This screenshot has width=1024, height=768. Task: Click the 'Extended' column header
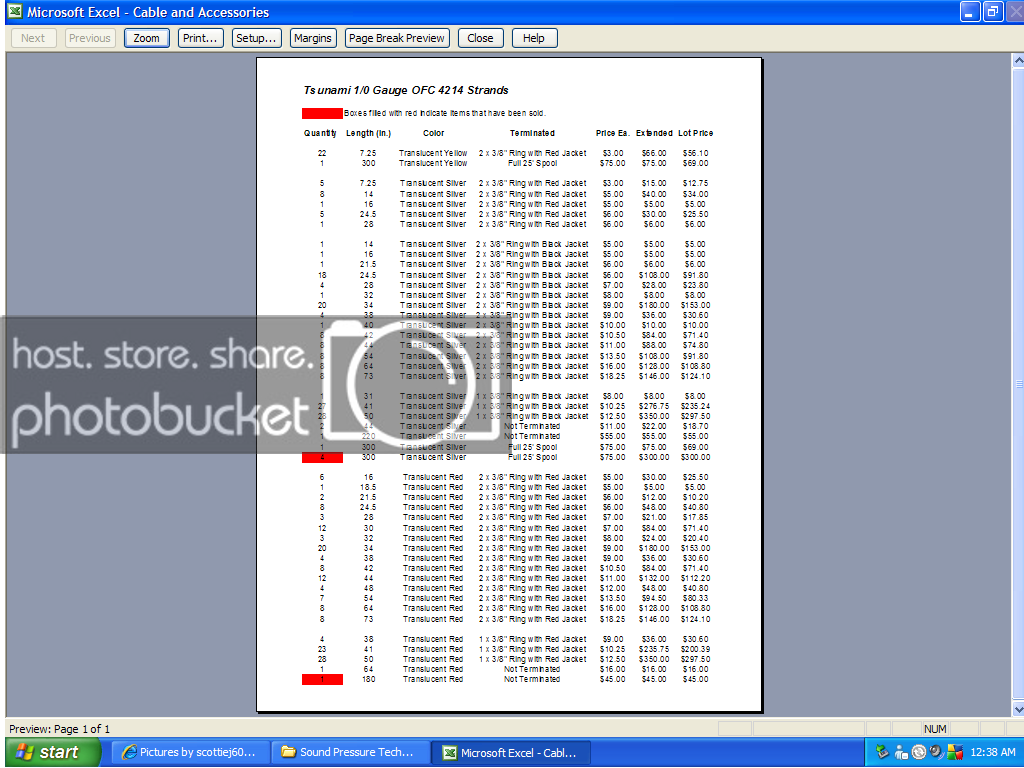click(x=654, y=133)
